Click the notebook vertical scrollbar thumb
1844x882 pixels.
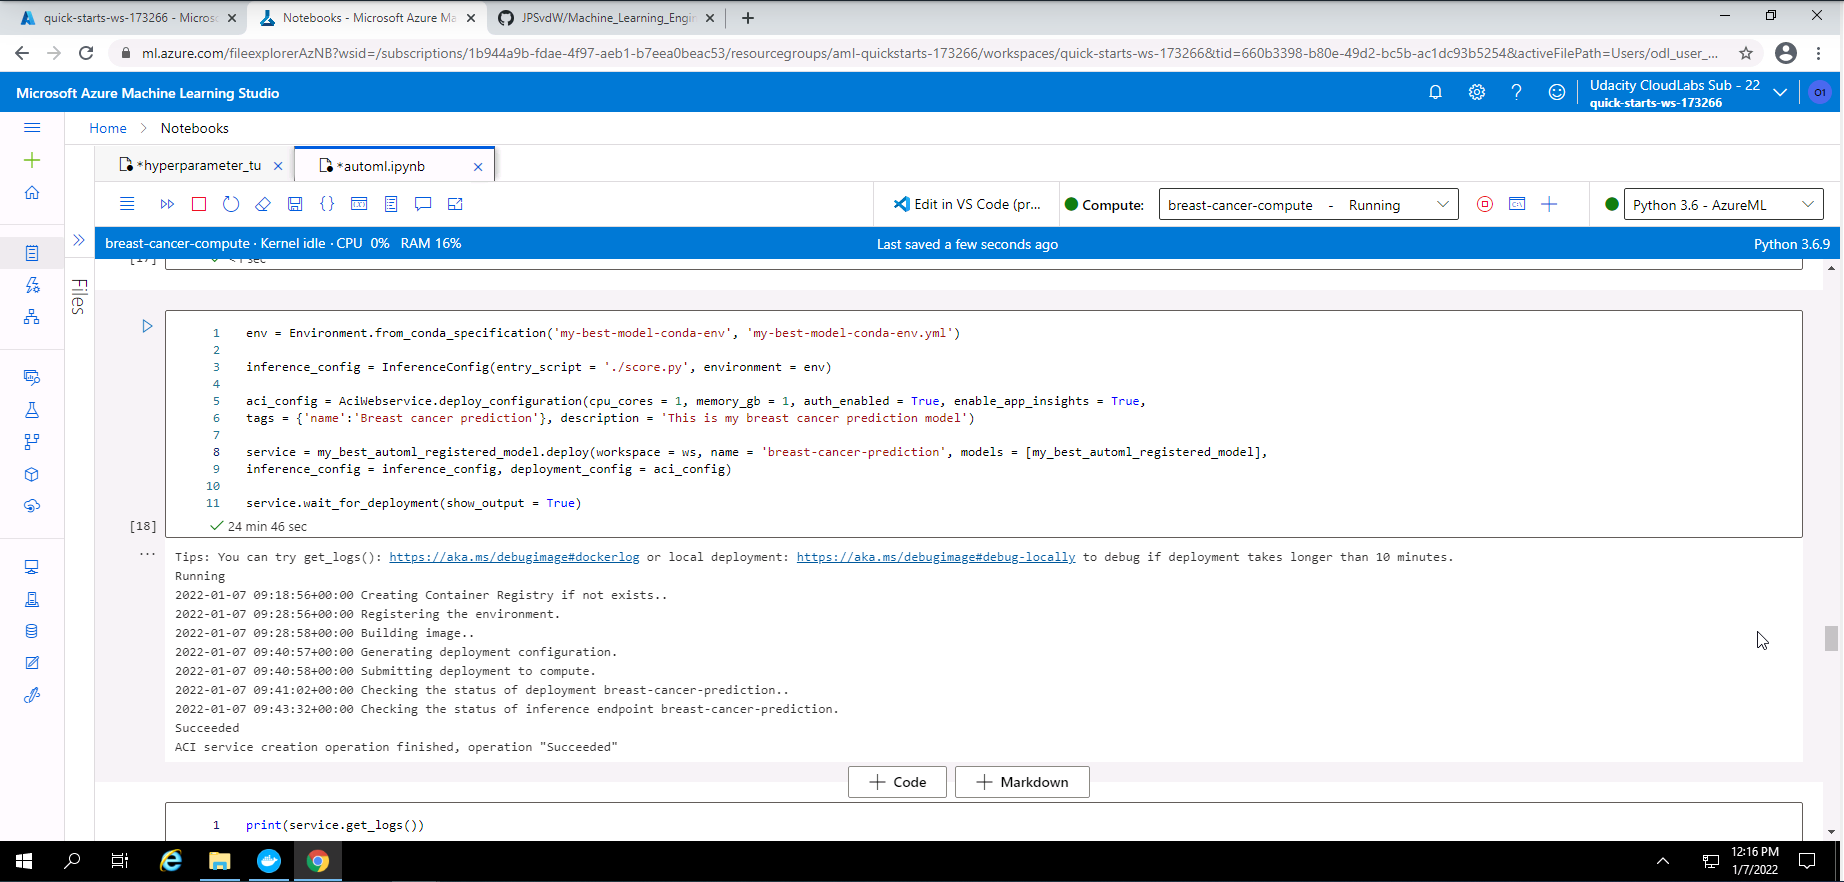(1831, 638)
